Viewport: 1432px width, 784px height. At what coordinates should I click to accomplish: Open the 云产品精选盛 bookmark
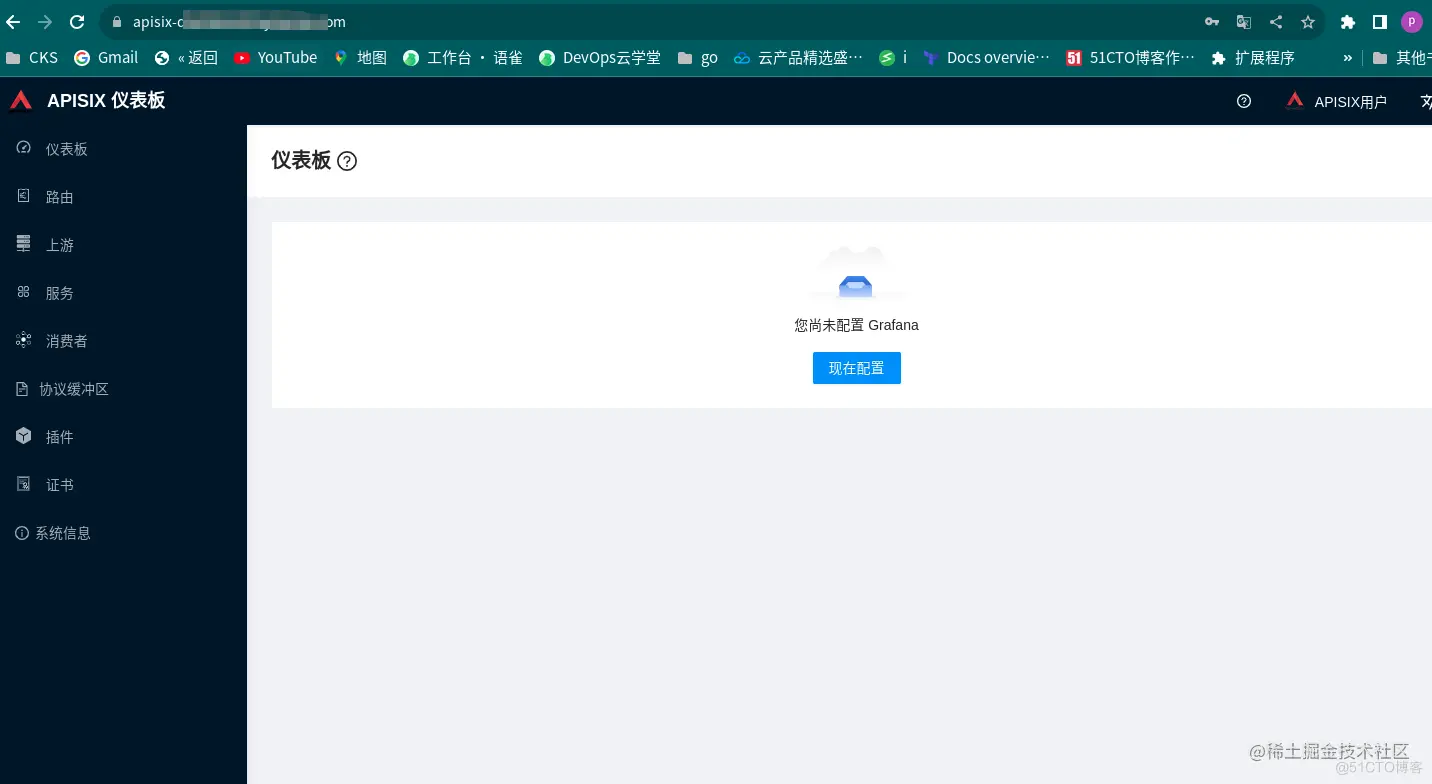coord(798,58)
